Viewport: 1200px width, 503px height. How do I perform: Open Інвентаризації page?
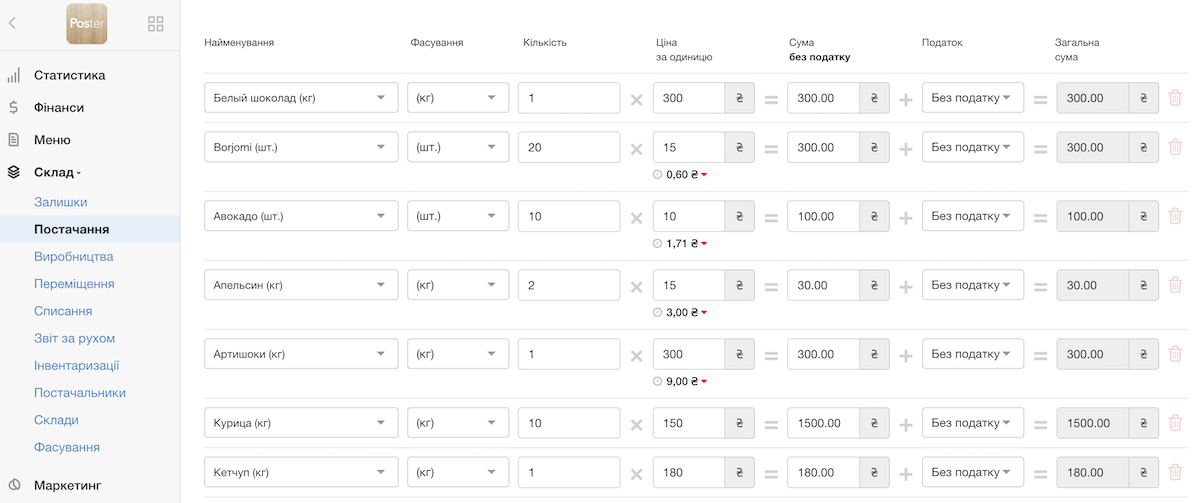pos(77,365)
